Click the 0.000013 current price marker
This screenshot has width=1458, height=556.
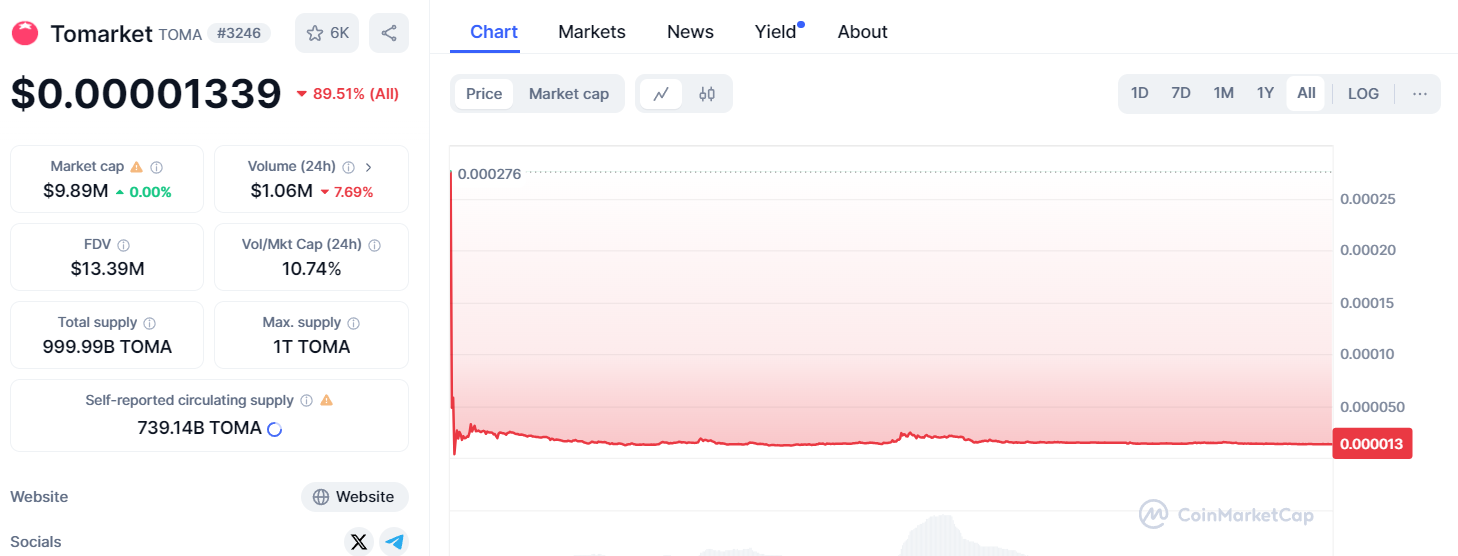(x=1372, y=444)
